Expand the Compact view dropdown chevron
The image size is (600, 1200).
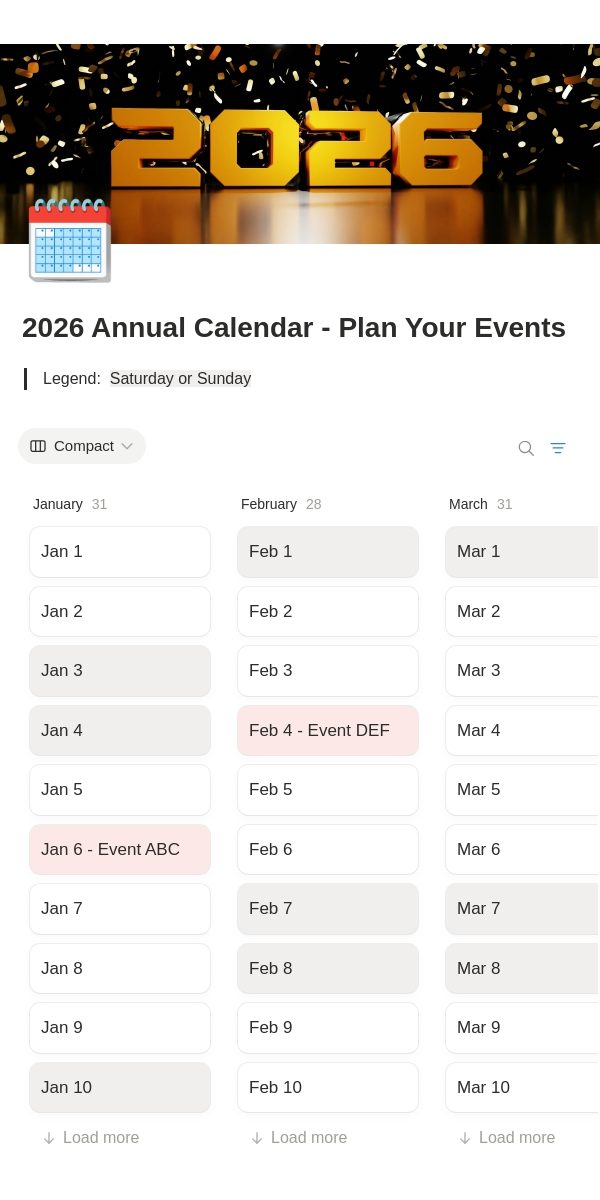click(127, 446)
